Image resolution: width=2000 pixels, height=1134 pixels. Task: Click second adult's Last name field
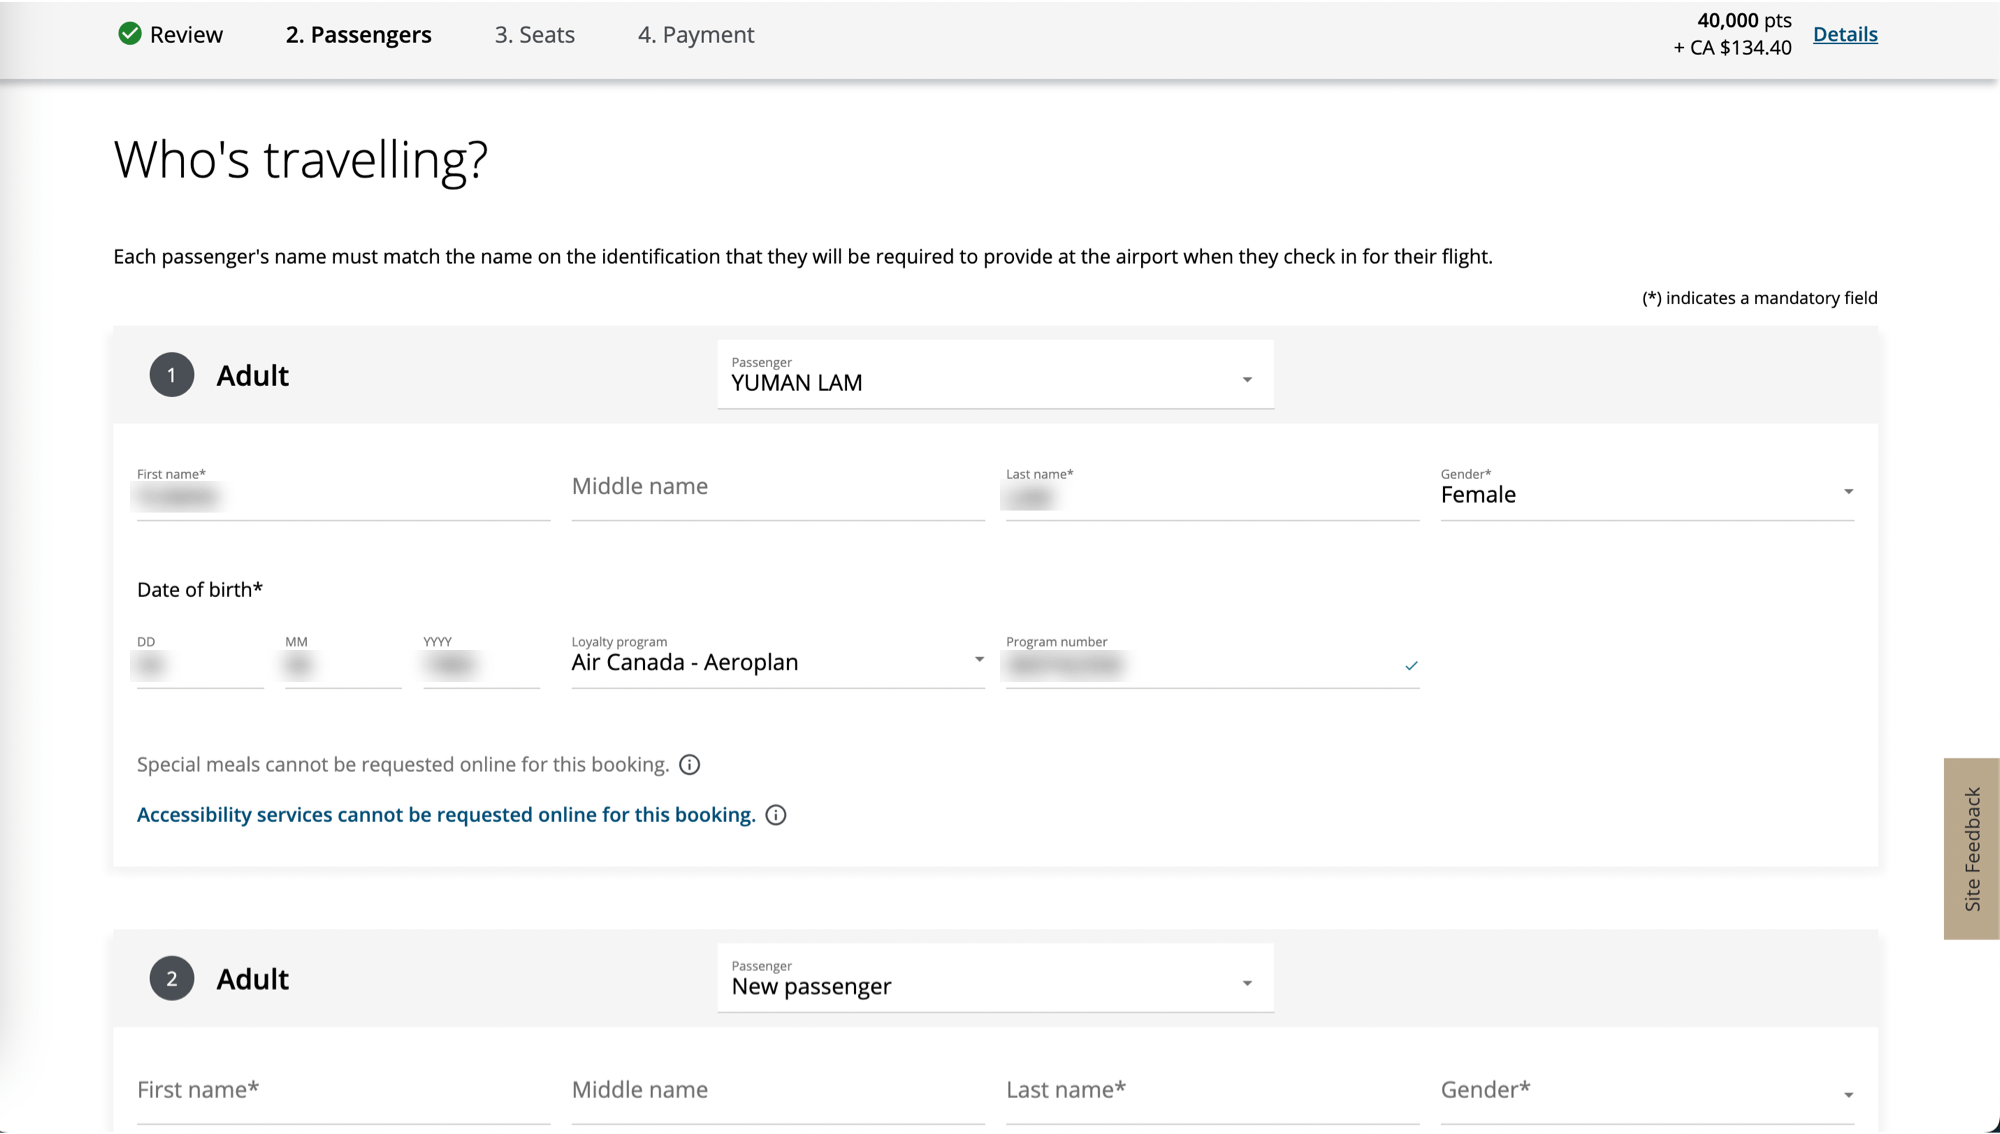(x=1211, y=1091)
